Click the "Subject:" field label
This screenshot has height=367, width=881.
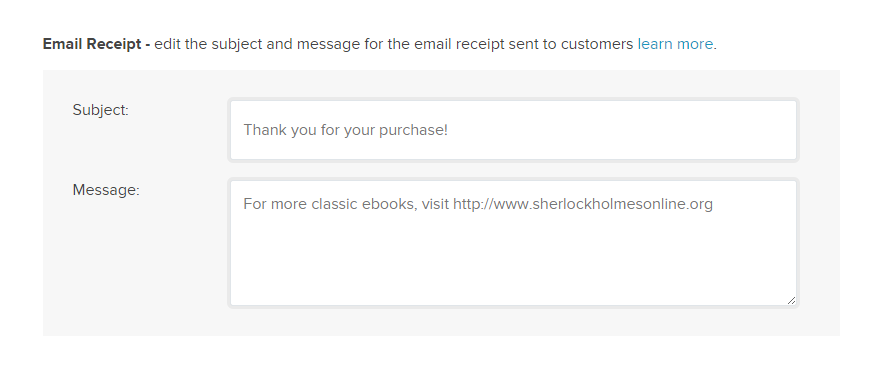pyautogui.click(x=101, y=110)
